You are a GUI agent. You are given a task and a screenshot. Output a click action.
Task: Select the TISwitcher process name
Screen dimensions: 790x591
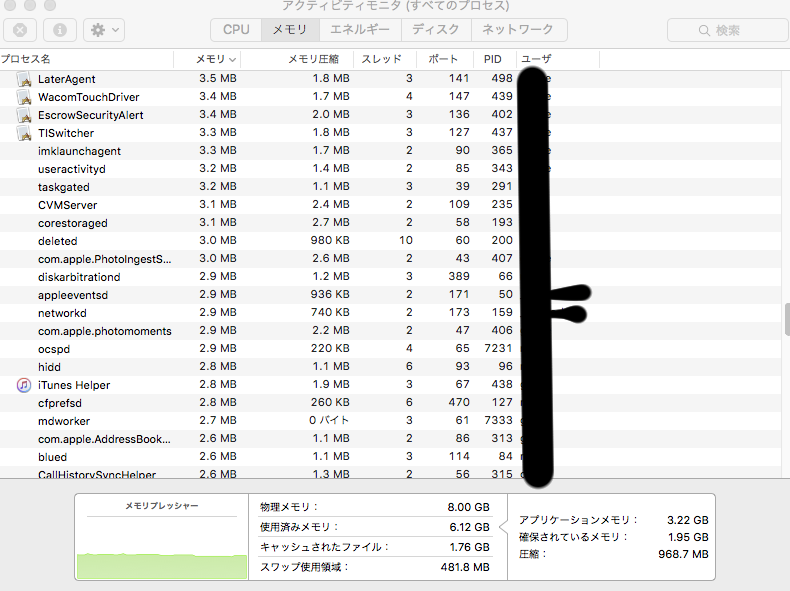tap(66, 133)
